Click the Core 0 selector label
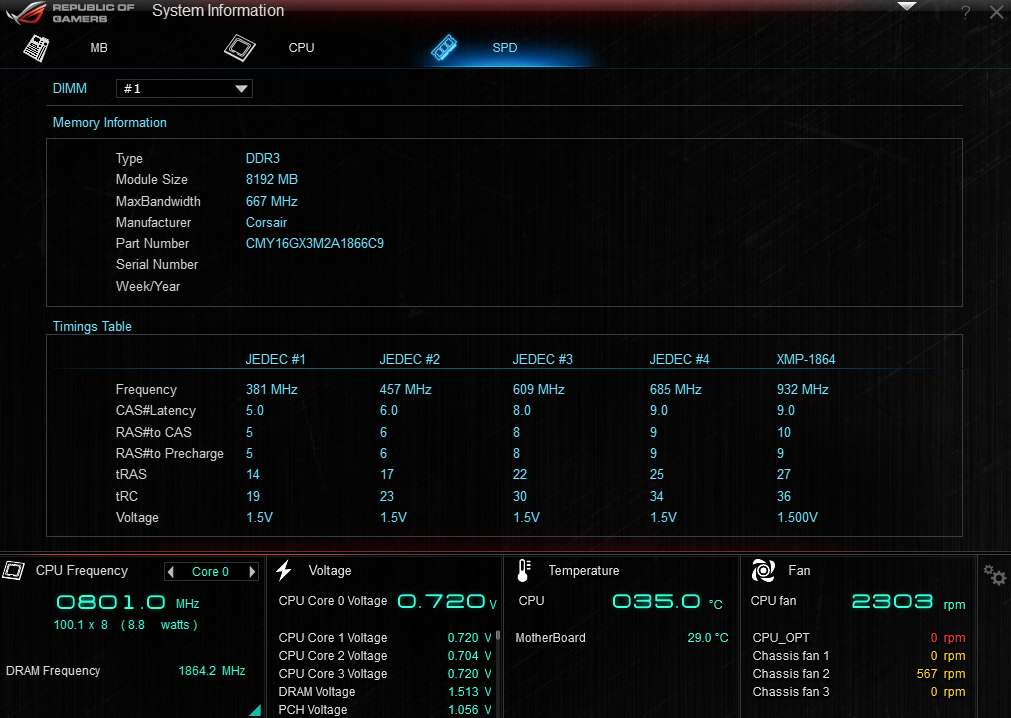1011x718 pixels. (x=210, y=572)
